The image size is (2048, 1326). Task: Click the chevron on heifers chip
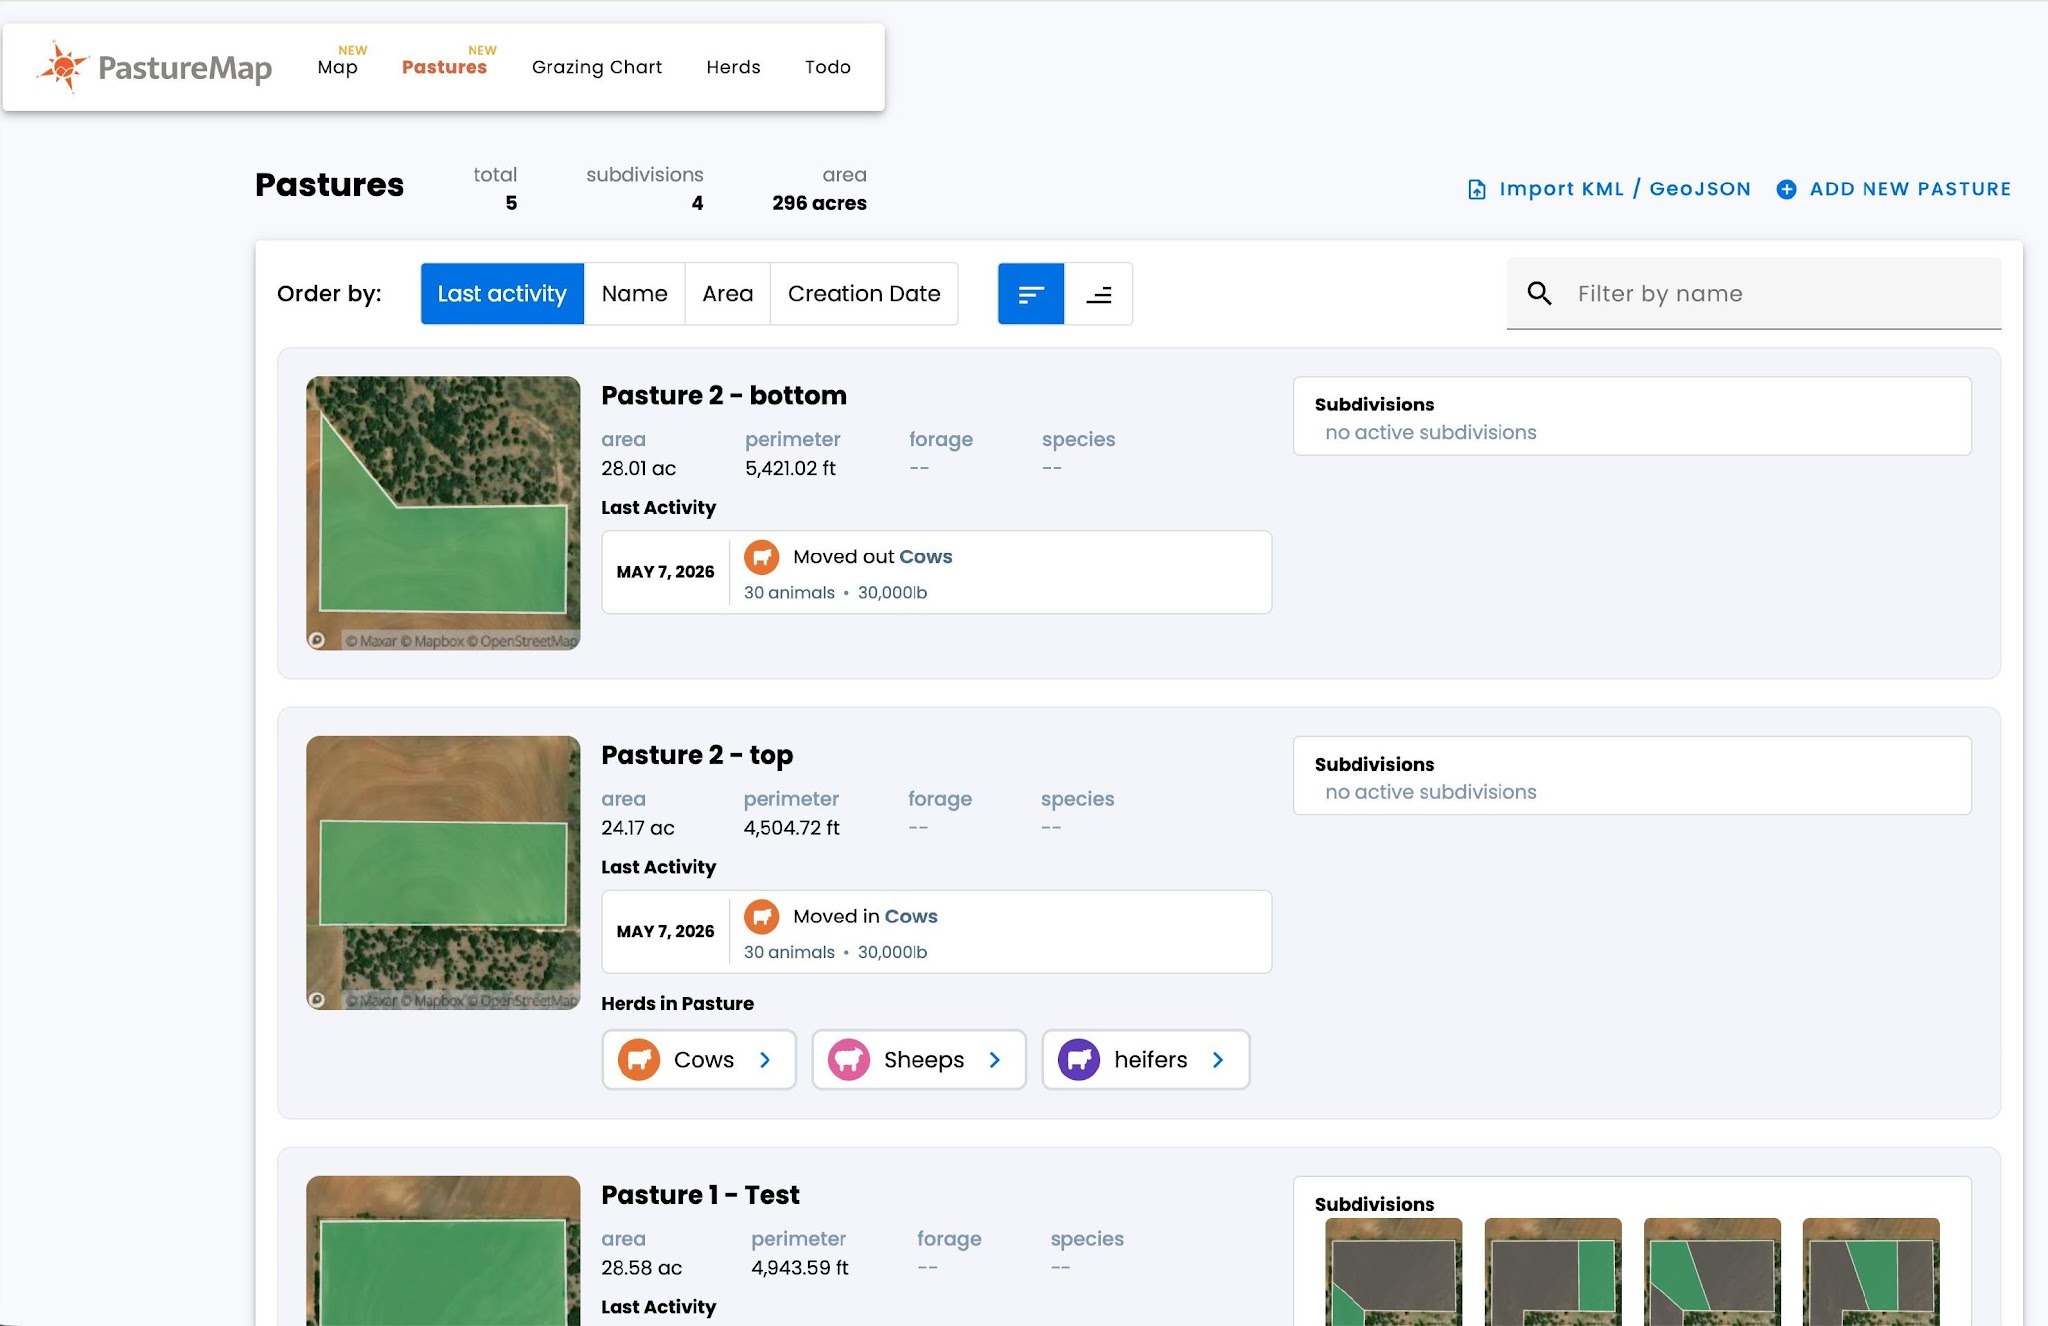point(1218,1060)
